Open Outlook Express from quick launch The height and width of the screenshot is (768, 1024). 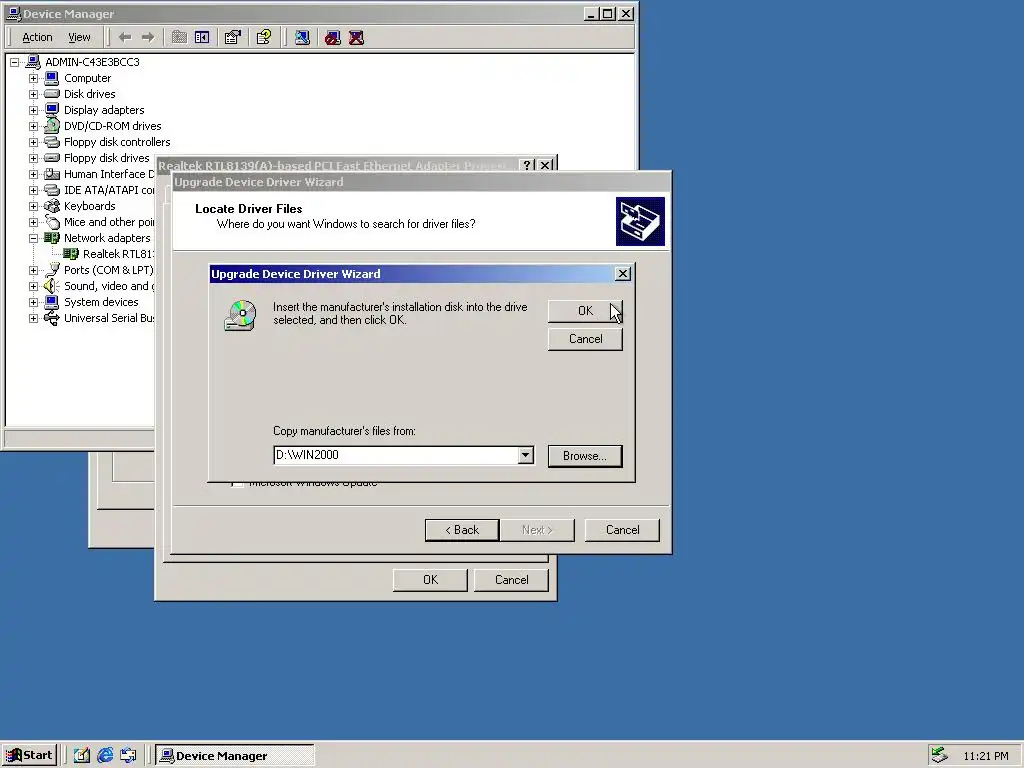tap(128, 756)
